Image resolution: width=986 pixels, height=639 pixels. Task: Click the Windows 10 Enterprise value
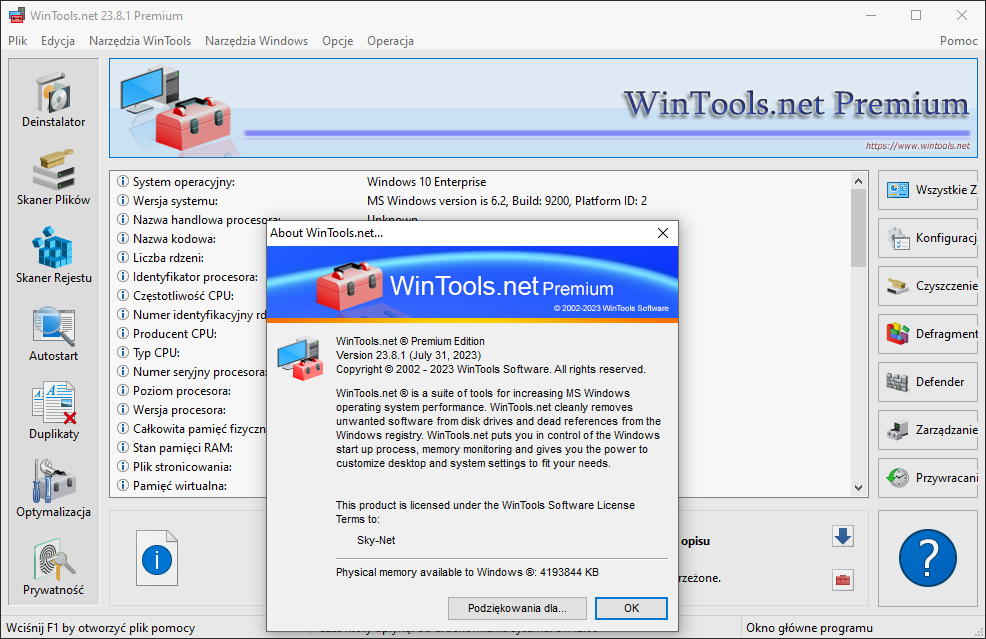(426, 182)
